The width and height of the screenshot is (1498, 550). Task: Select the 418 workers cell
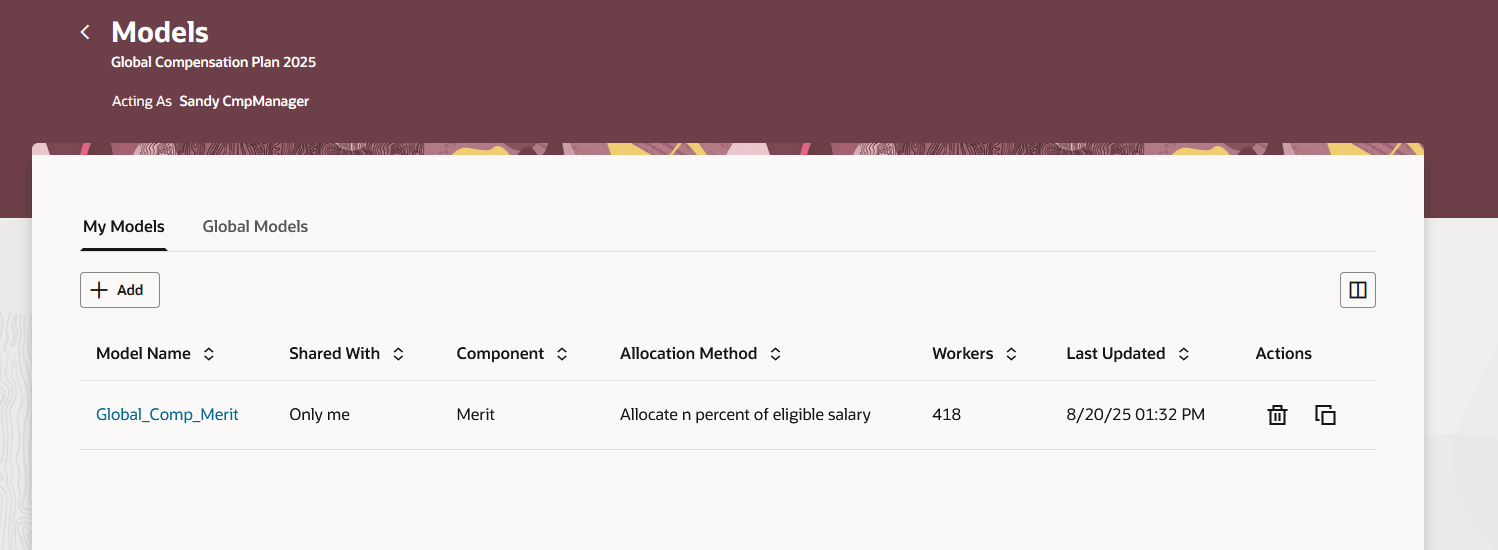pyautogui.click(x=946, y=414)
